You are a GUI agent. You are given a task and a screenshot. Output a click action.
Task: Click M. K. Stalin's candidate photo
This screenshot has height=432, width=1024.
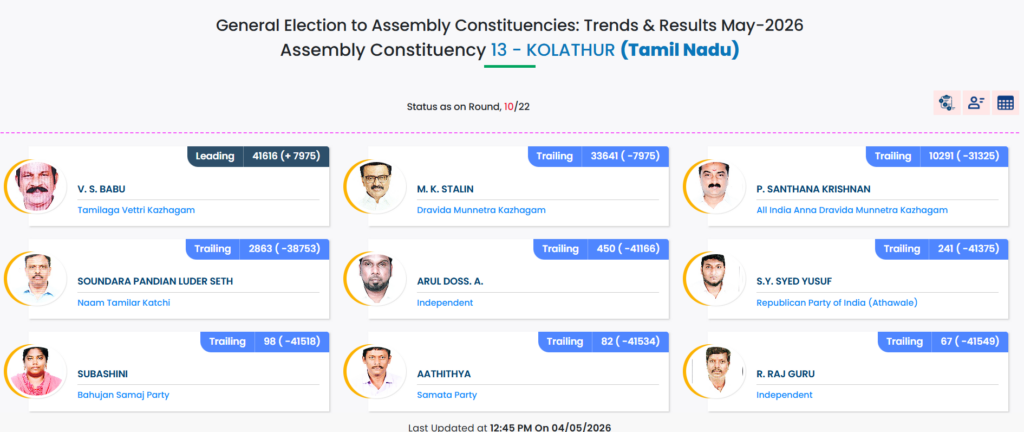376,187
